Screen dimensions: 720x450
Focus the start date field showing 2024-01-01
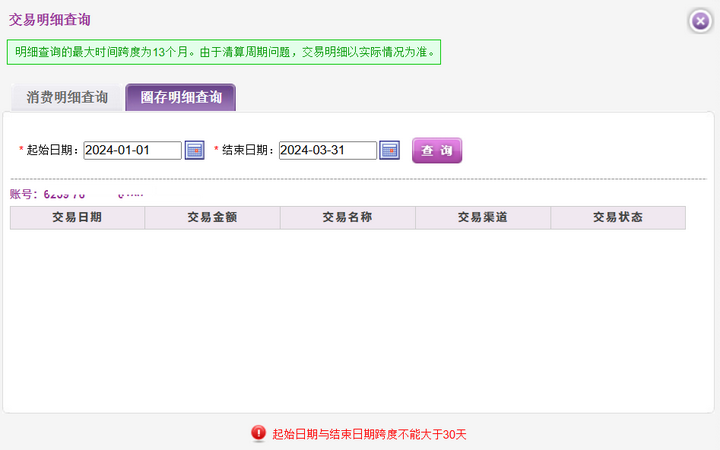point(132,150)
